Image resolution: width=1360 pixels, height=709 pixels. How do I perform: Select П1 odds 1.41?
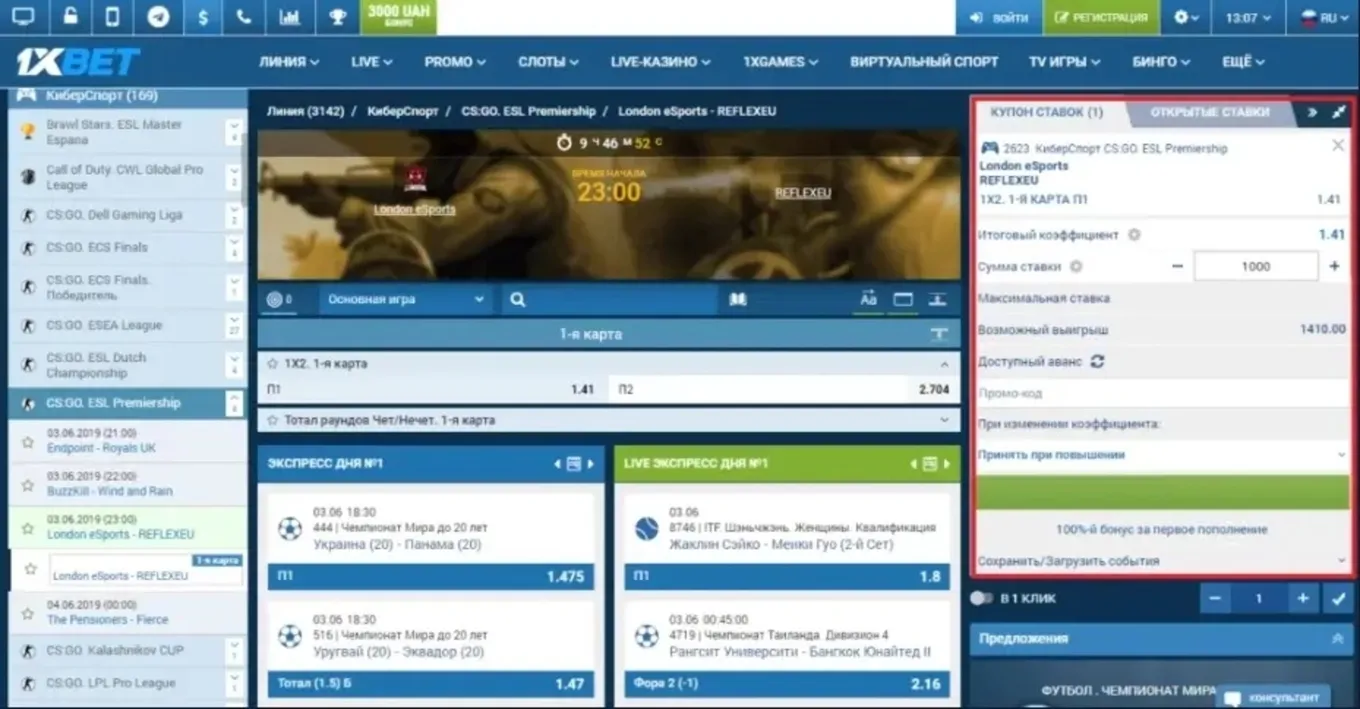pyautogui.click(x=431, y=389)
